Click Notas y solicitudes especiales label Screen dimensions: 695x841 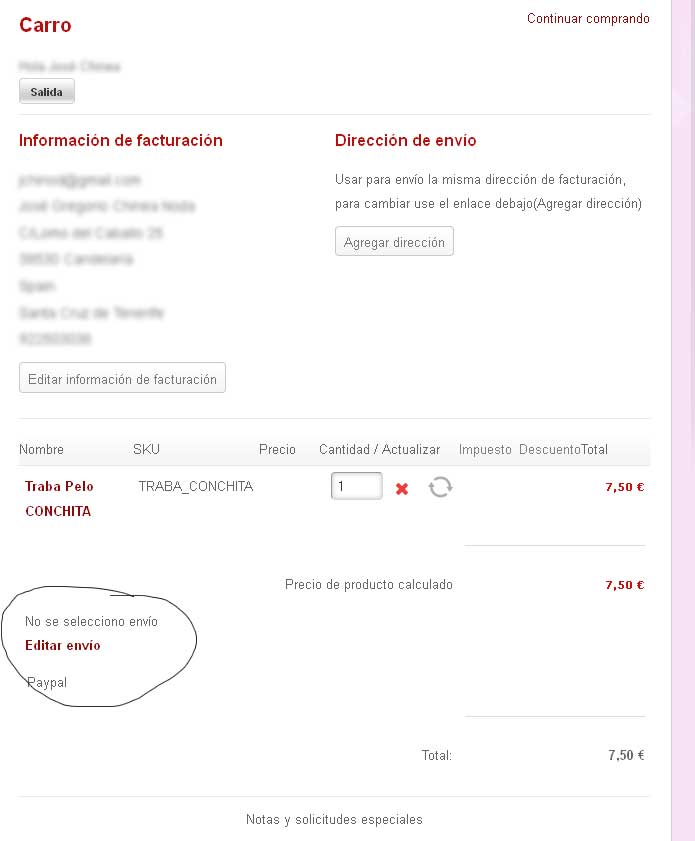(334, 820)
